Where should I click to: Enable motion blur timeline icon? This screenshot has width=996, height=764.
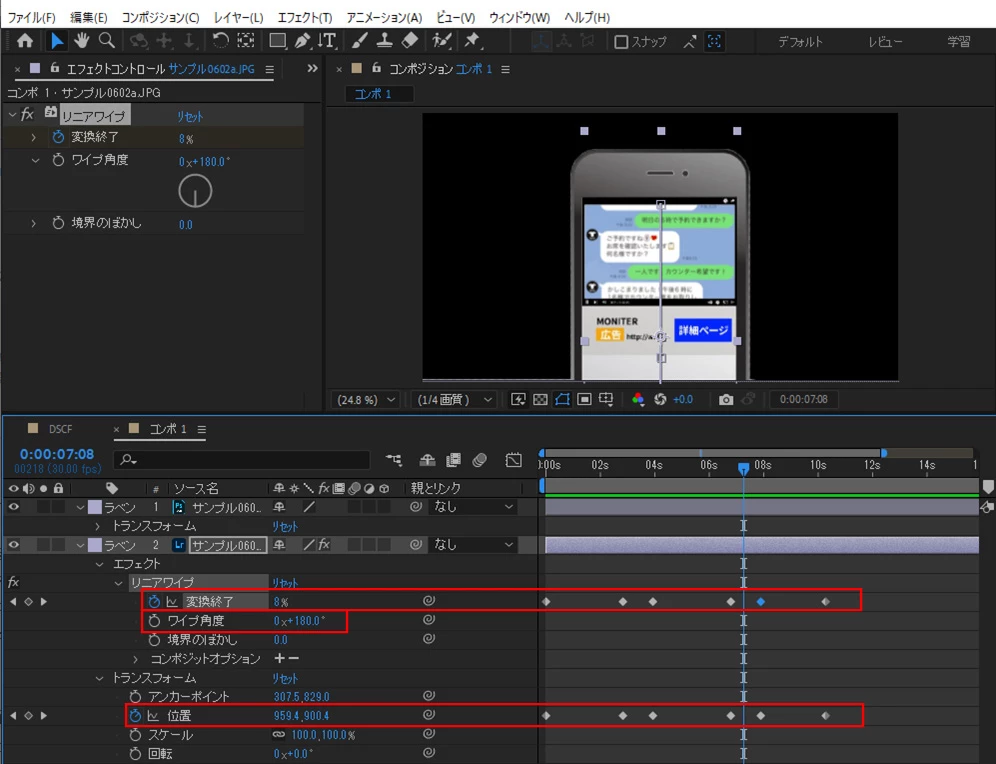pyautogui.click(x=480, y=460)
